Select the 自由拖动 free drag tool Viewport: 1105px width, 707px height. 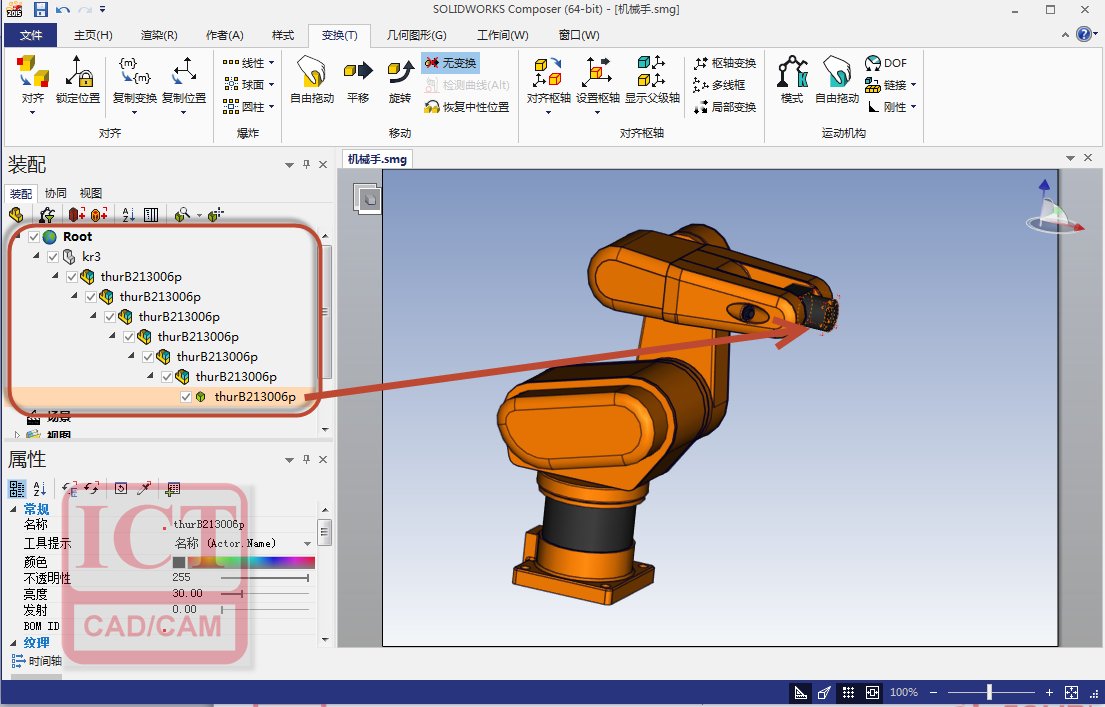[x=311, y=80]
